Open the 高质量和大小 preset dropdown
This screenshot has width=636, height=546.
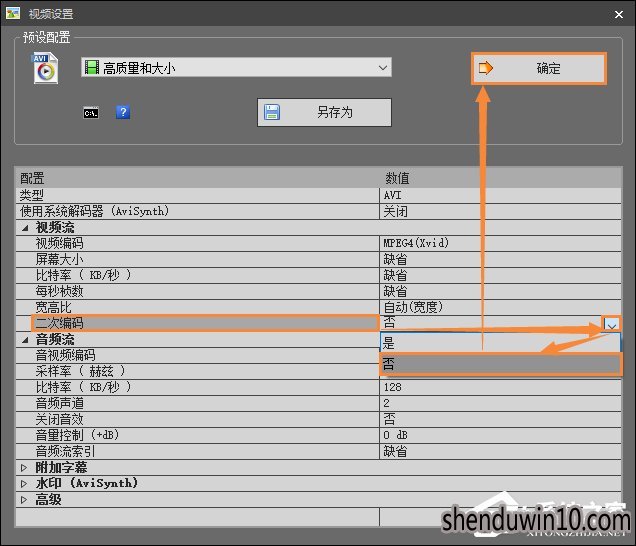pyautogui.click(x=236, y=67)
